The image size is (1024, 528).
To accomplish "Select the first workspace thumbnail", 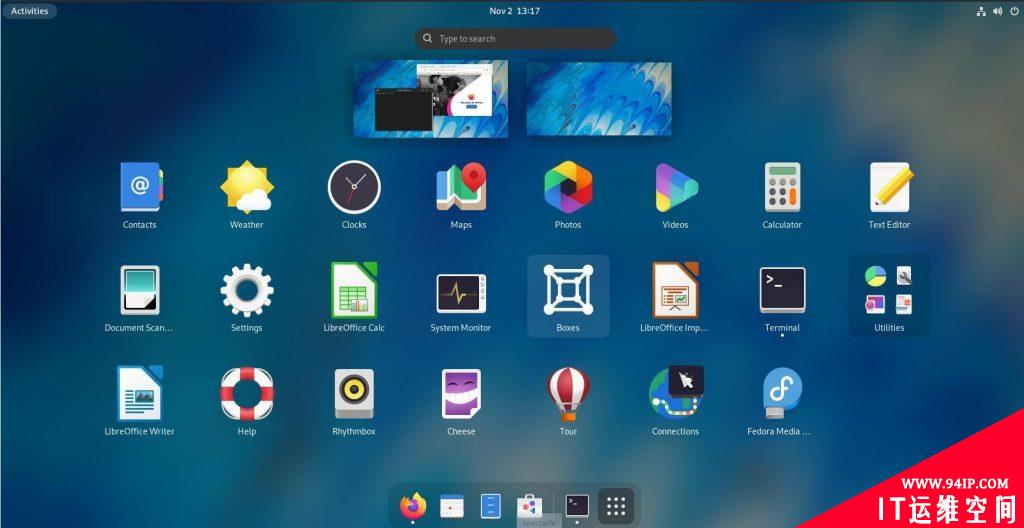I will [x=431, y=99].
